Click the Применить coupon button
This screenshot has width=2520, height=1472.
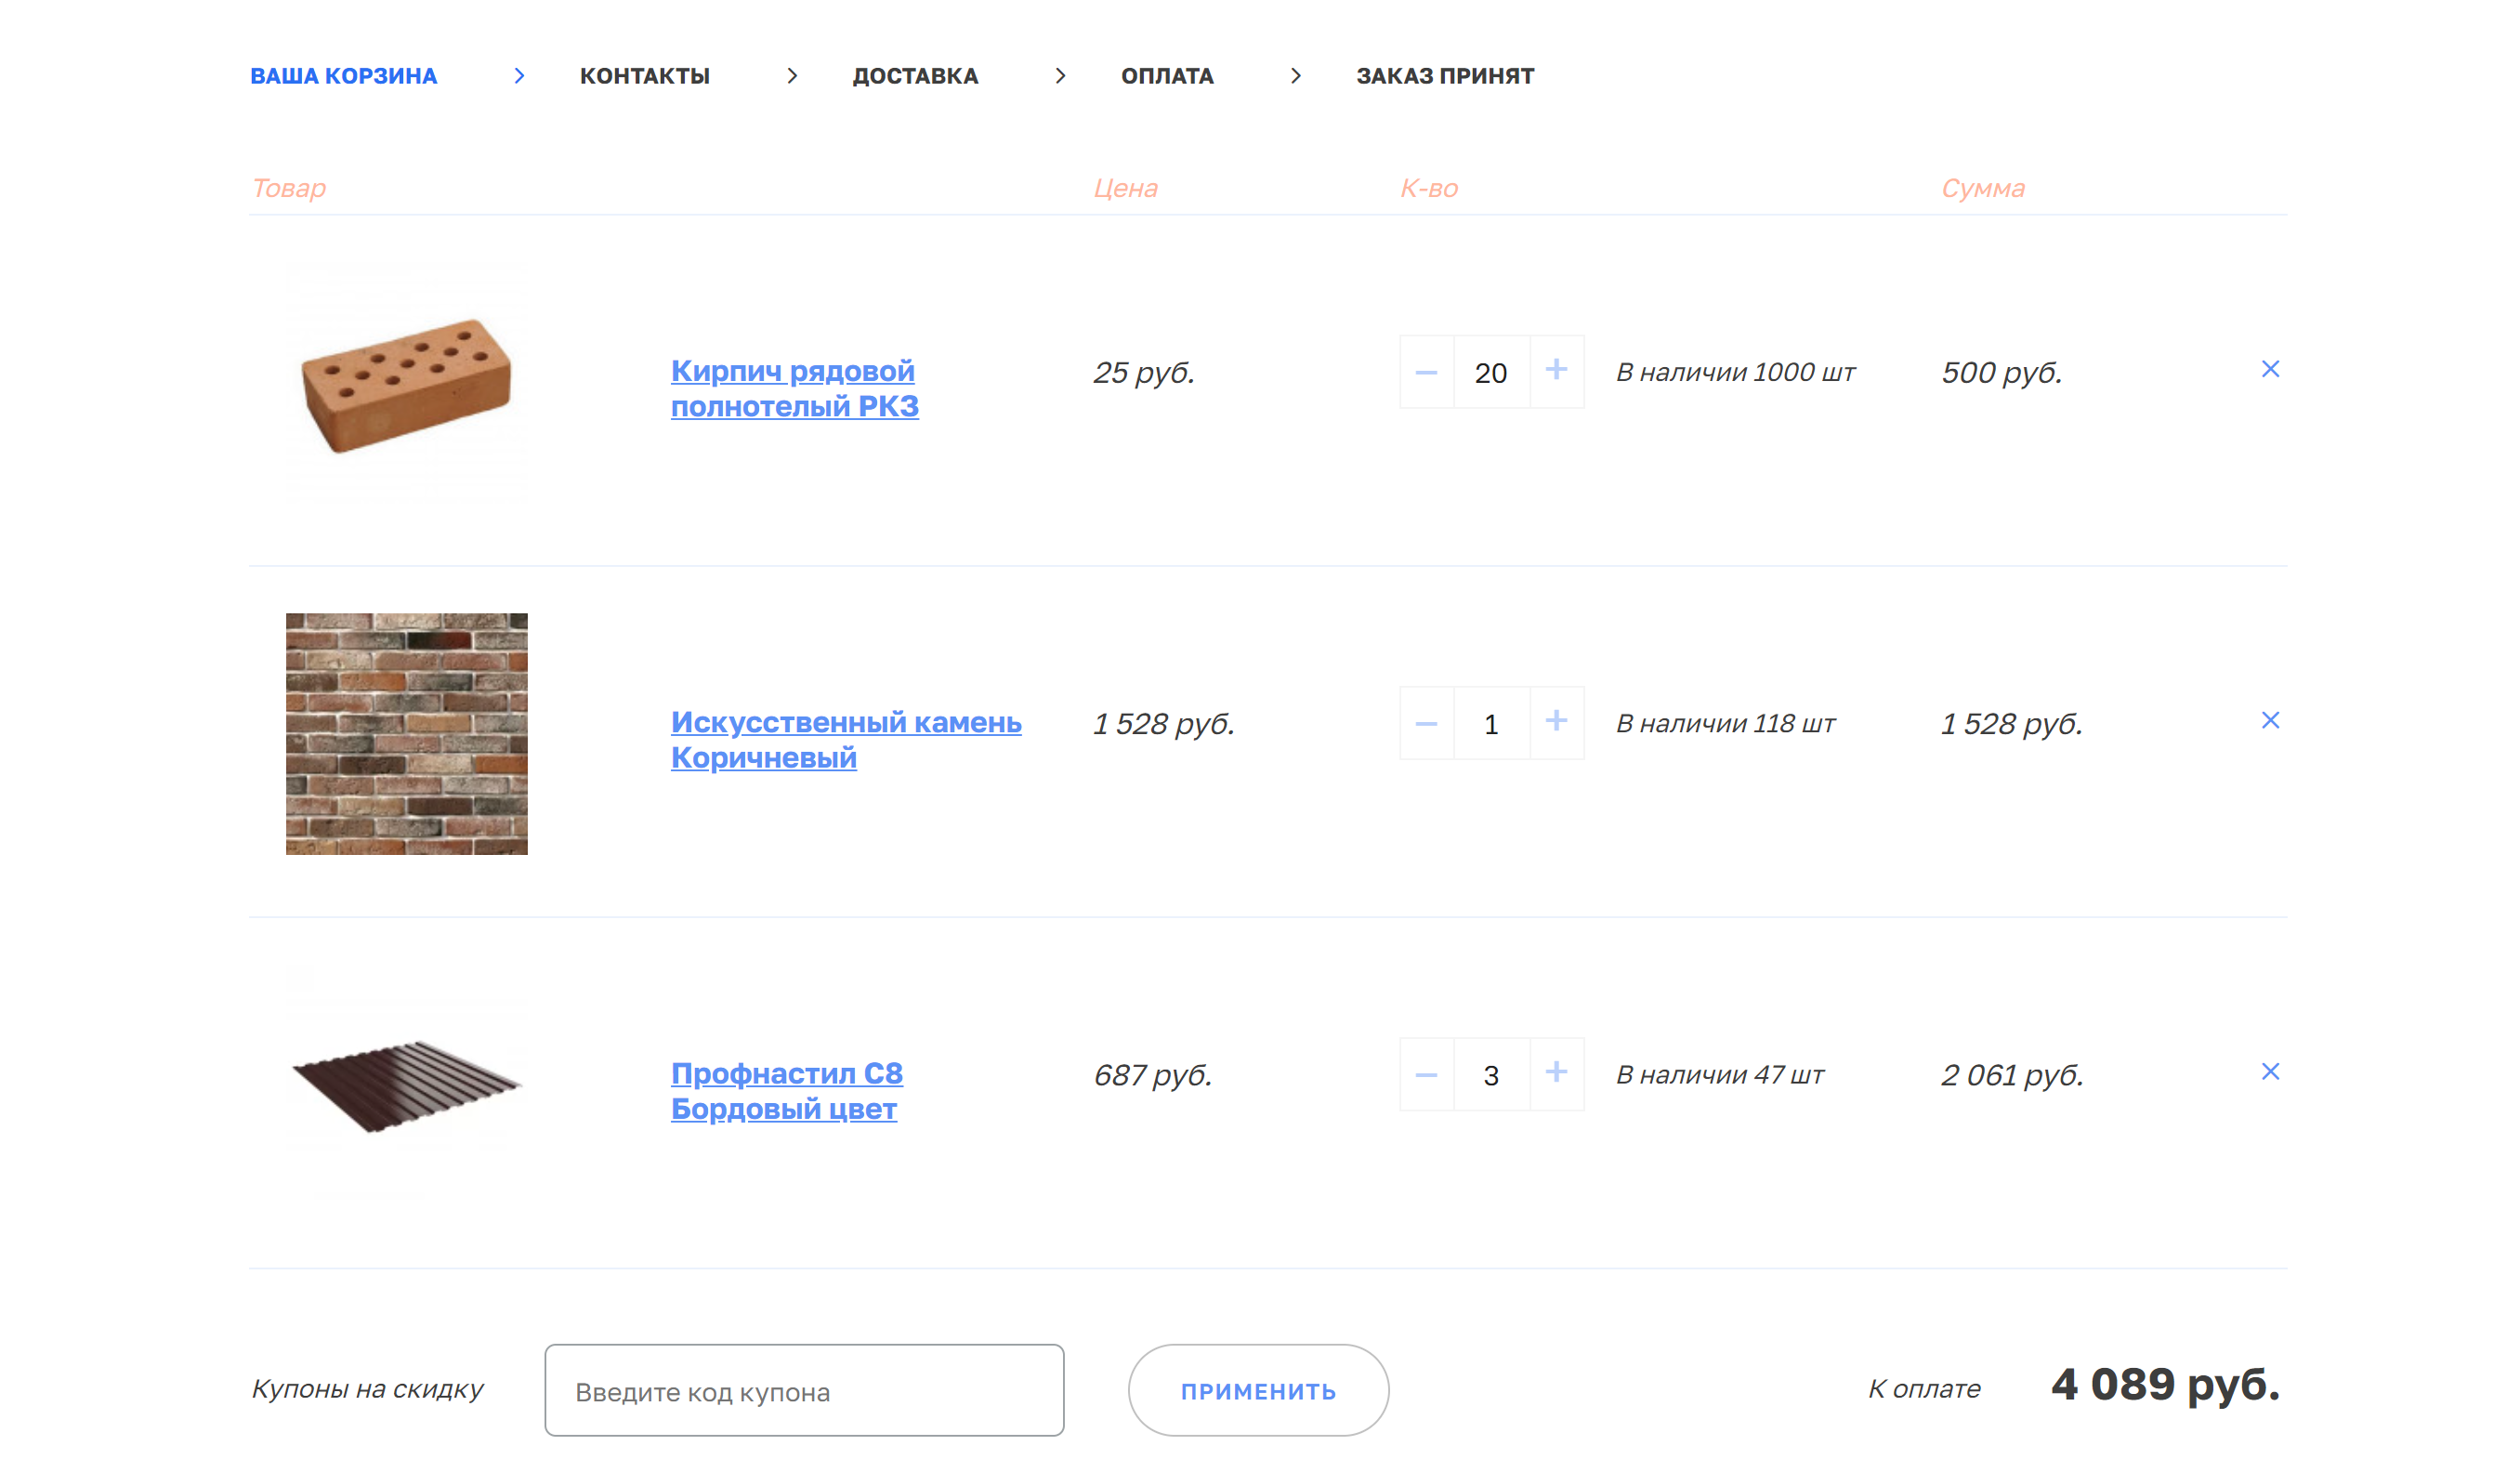(x=1258, y=1390)
